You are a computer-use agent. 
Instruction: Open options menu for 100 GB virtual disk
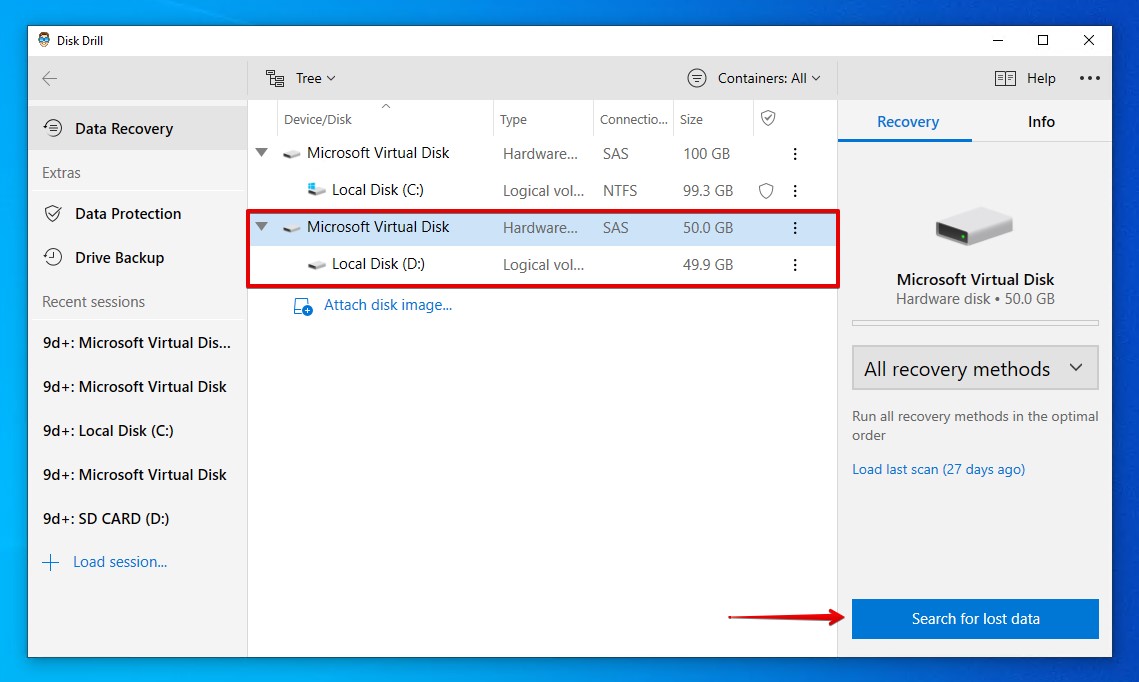(795, 154)
